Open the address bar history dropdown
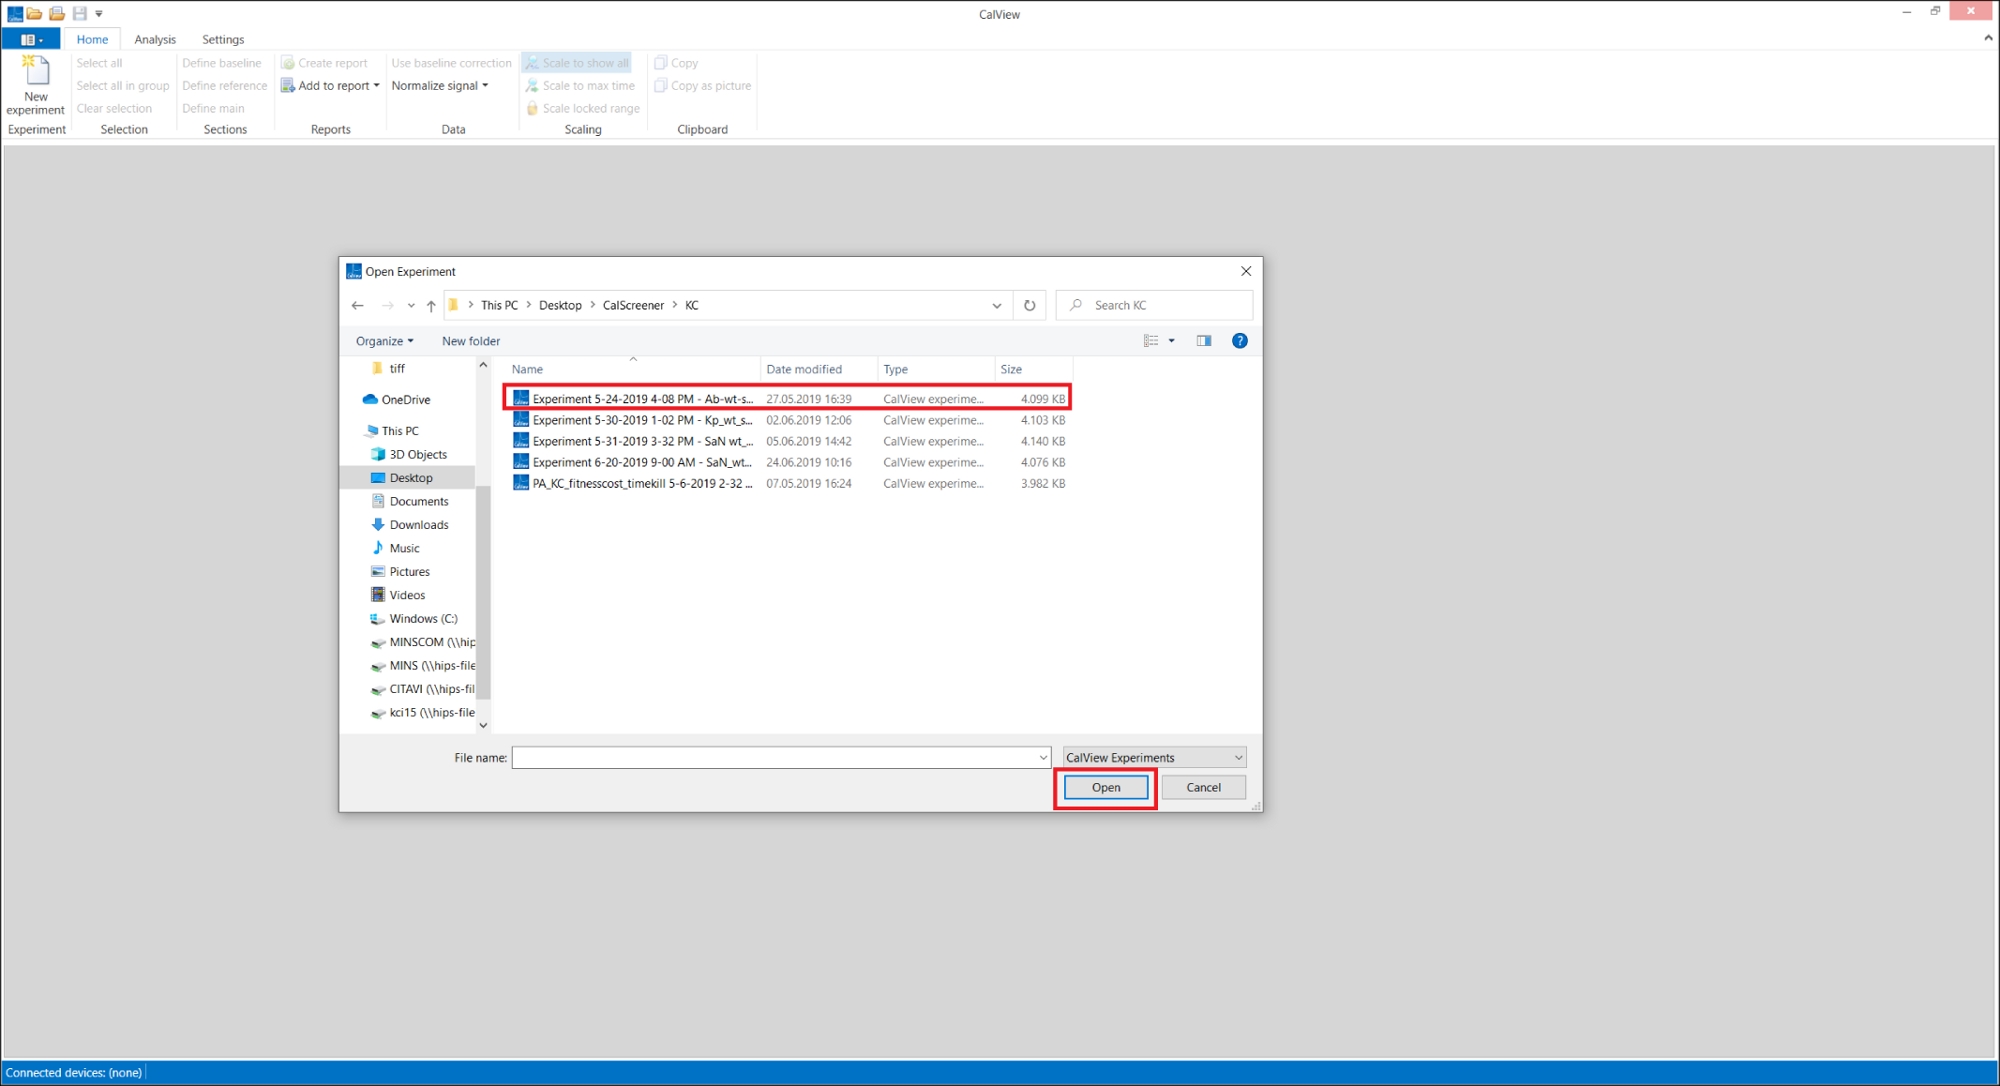This screenshot has height=1086, width=2000. (996, 305)
